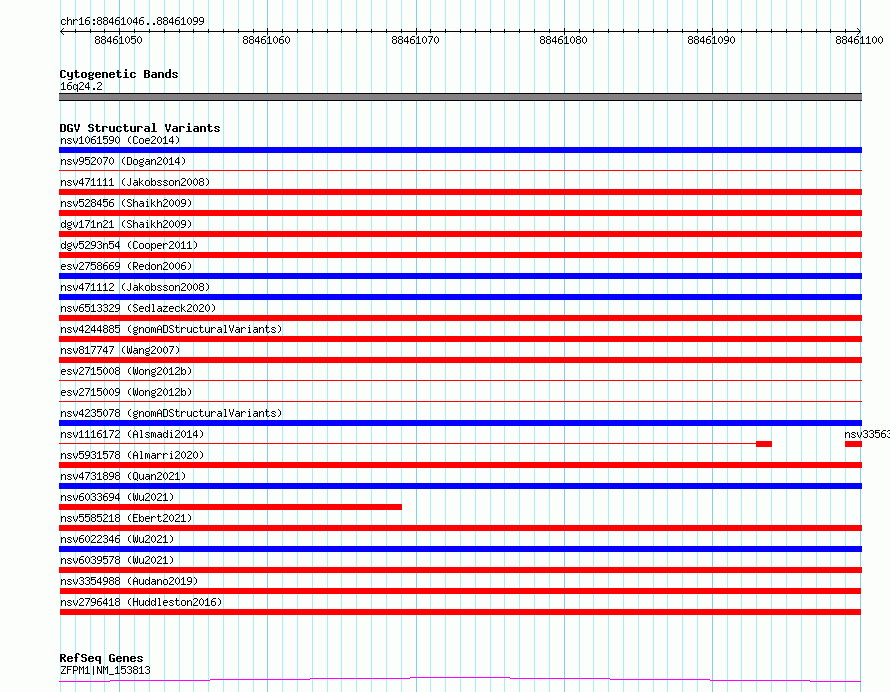
Task: Click the blue bar under esv2758669 (Redon2006)
Action: tap(460, 276)
